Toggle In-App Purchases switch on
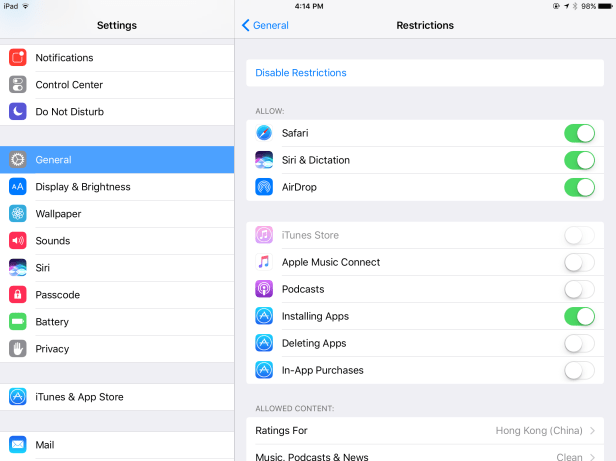Screen dimensions: 616x461 [579, 370]
